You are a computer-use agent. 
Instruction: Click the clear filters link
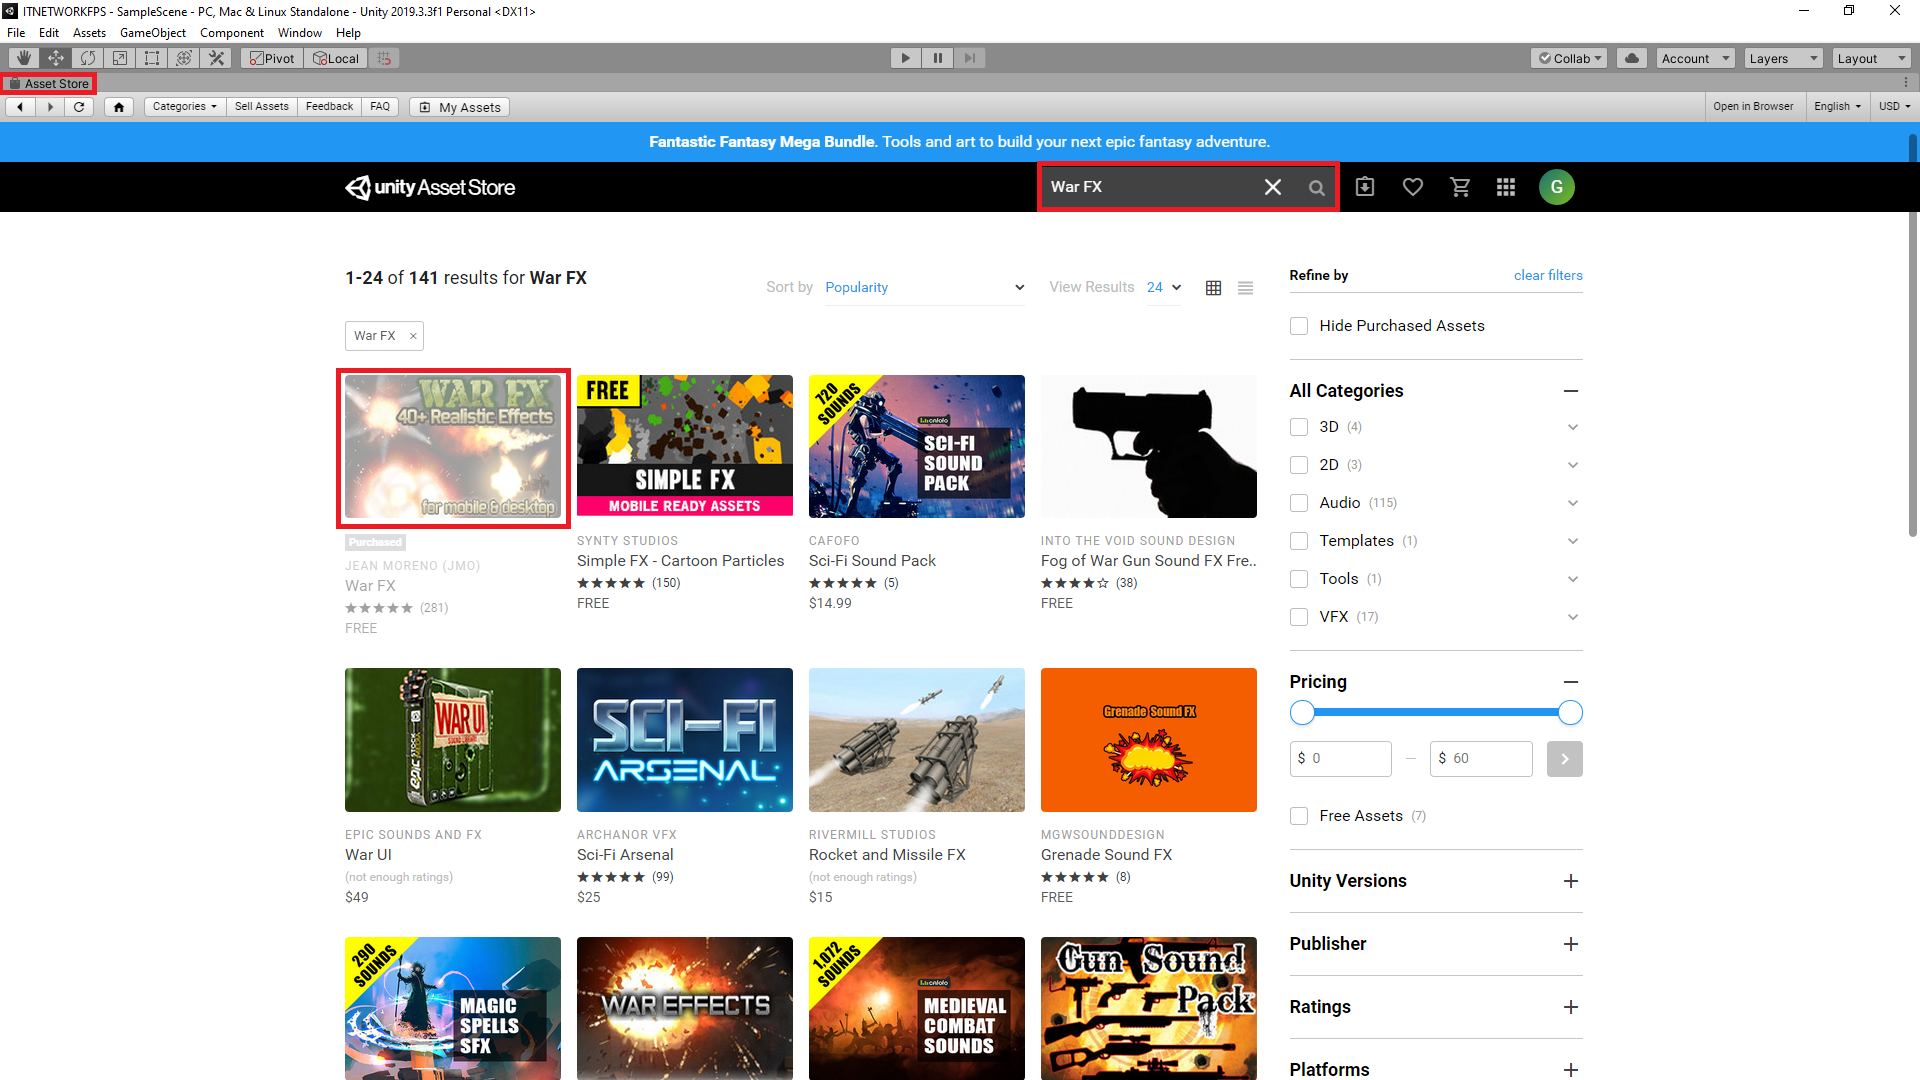[1547, 275]
